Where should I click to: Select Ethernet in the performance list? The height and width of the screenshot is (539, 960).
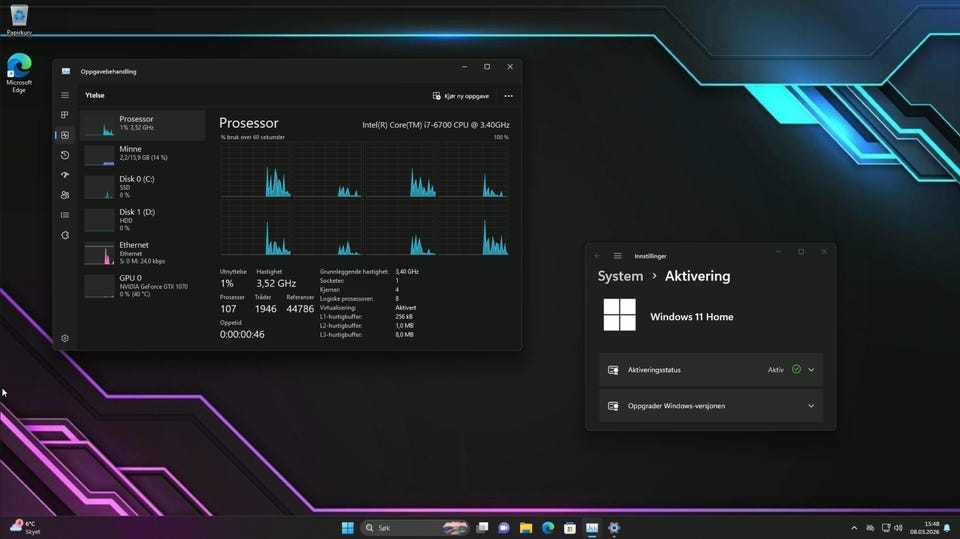pyautogui.click(x=142, y=253)
